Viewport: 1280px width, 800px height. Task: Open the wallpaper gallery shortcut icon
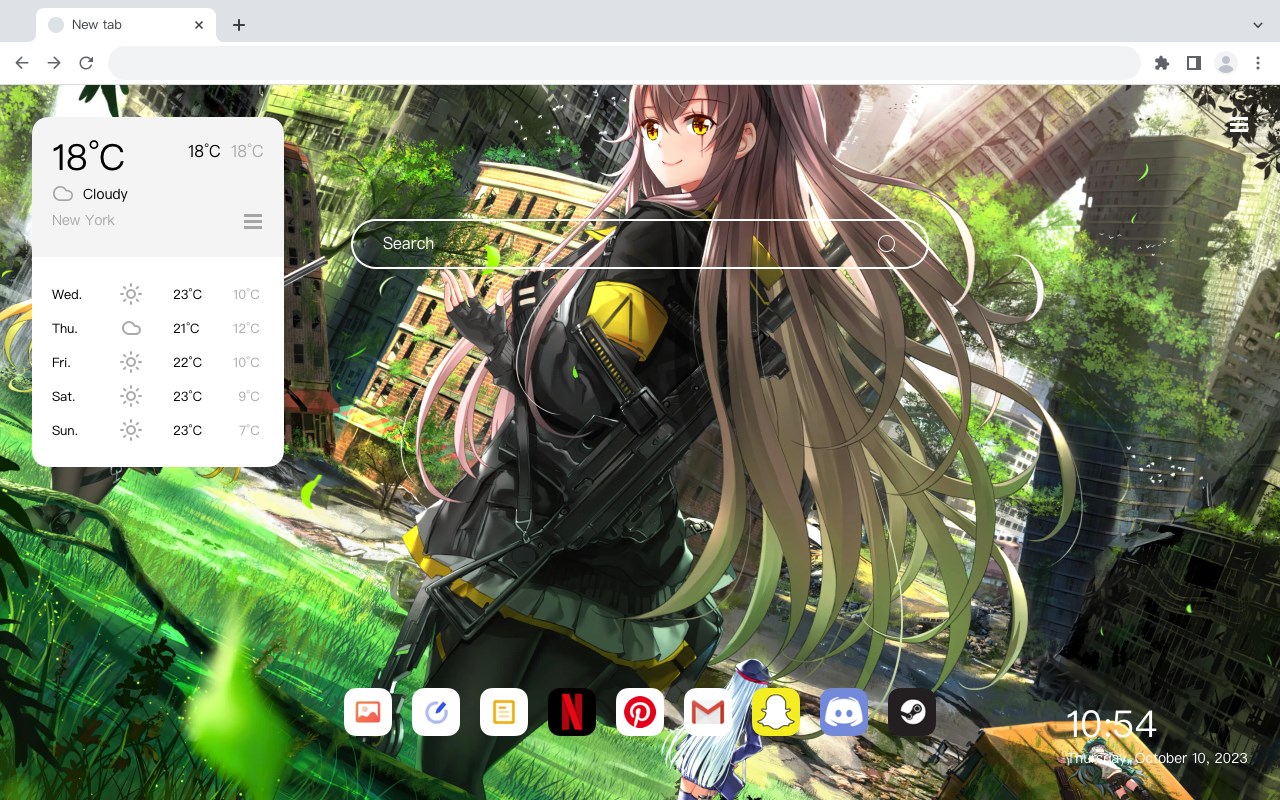tap(368, 712)
